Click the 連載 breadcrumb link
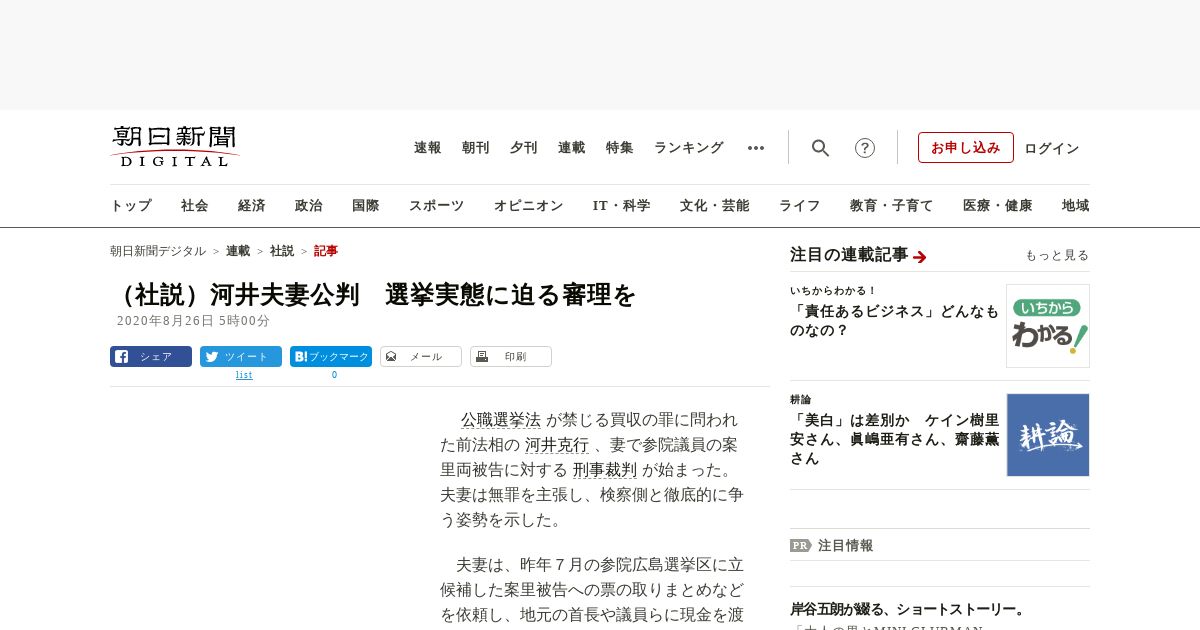The width and height of the screenshot is (1200, 630). click(x=238, y=251)
